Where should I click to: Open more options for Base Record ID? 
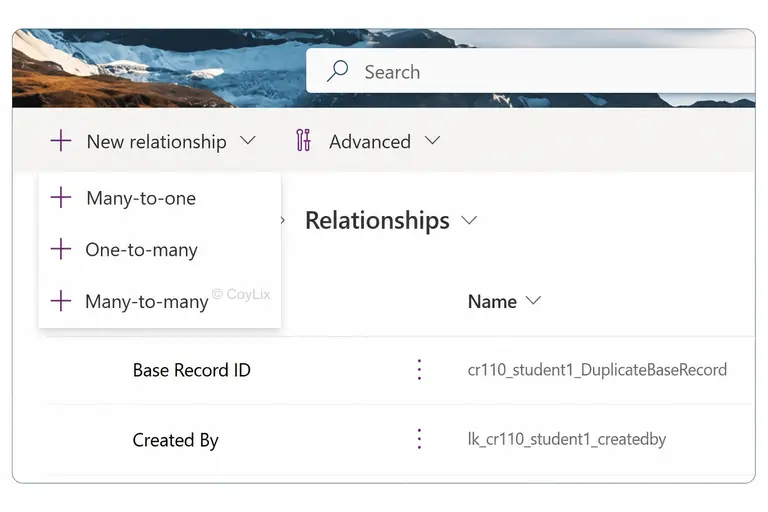pyautogui.click(x=419, y=369)
